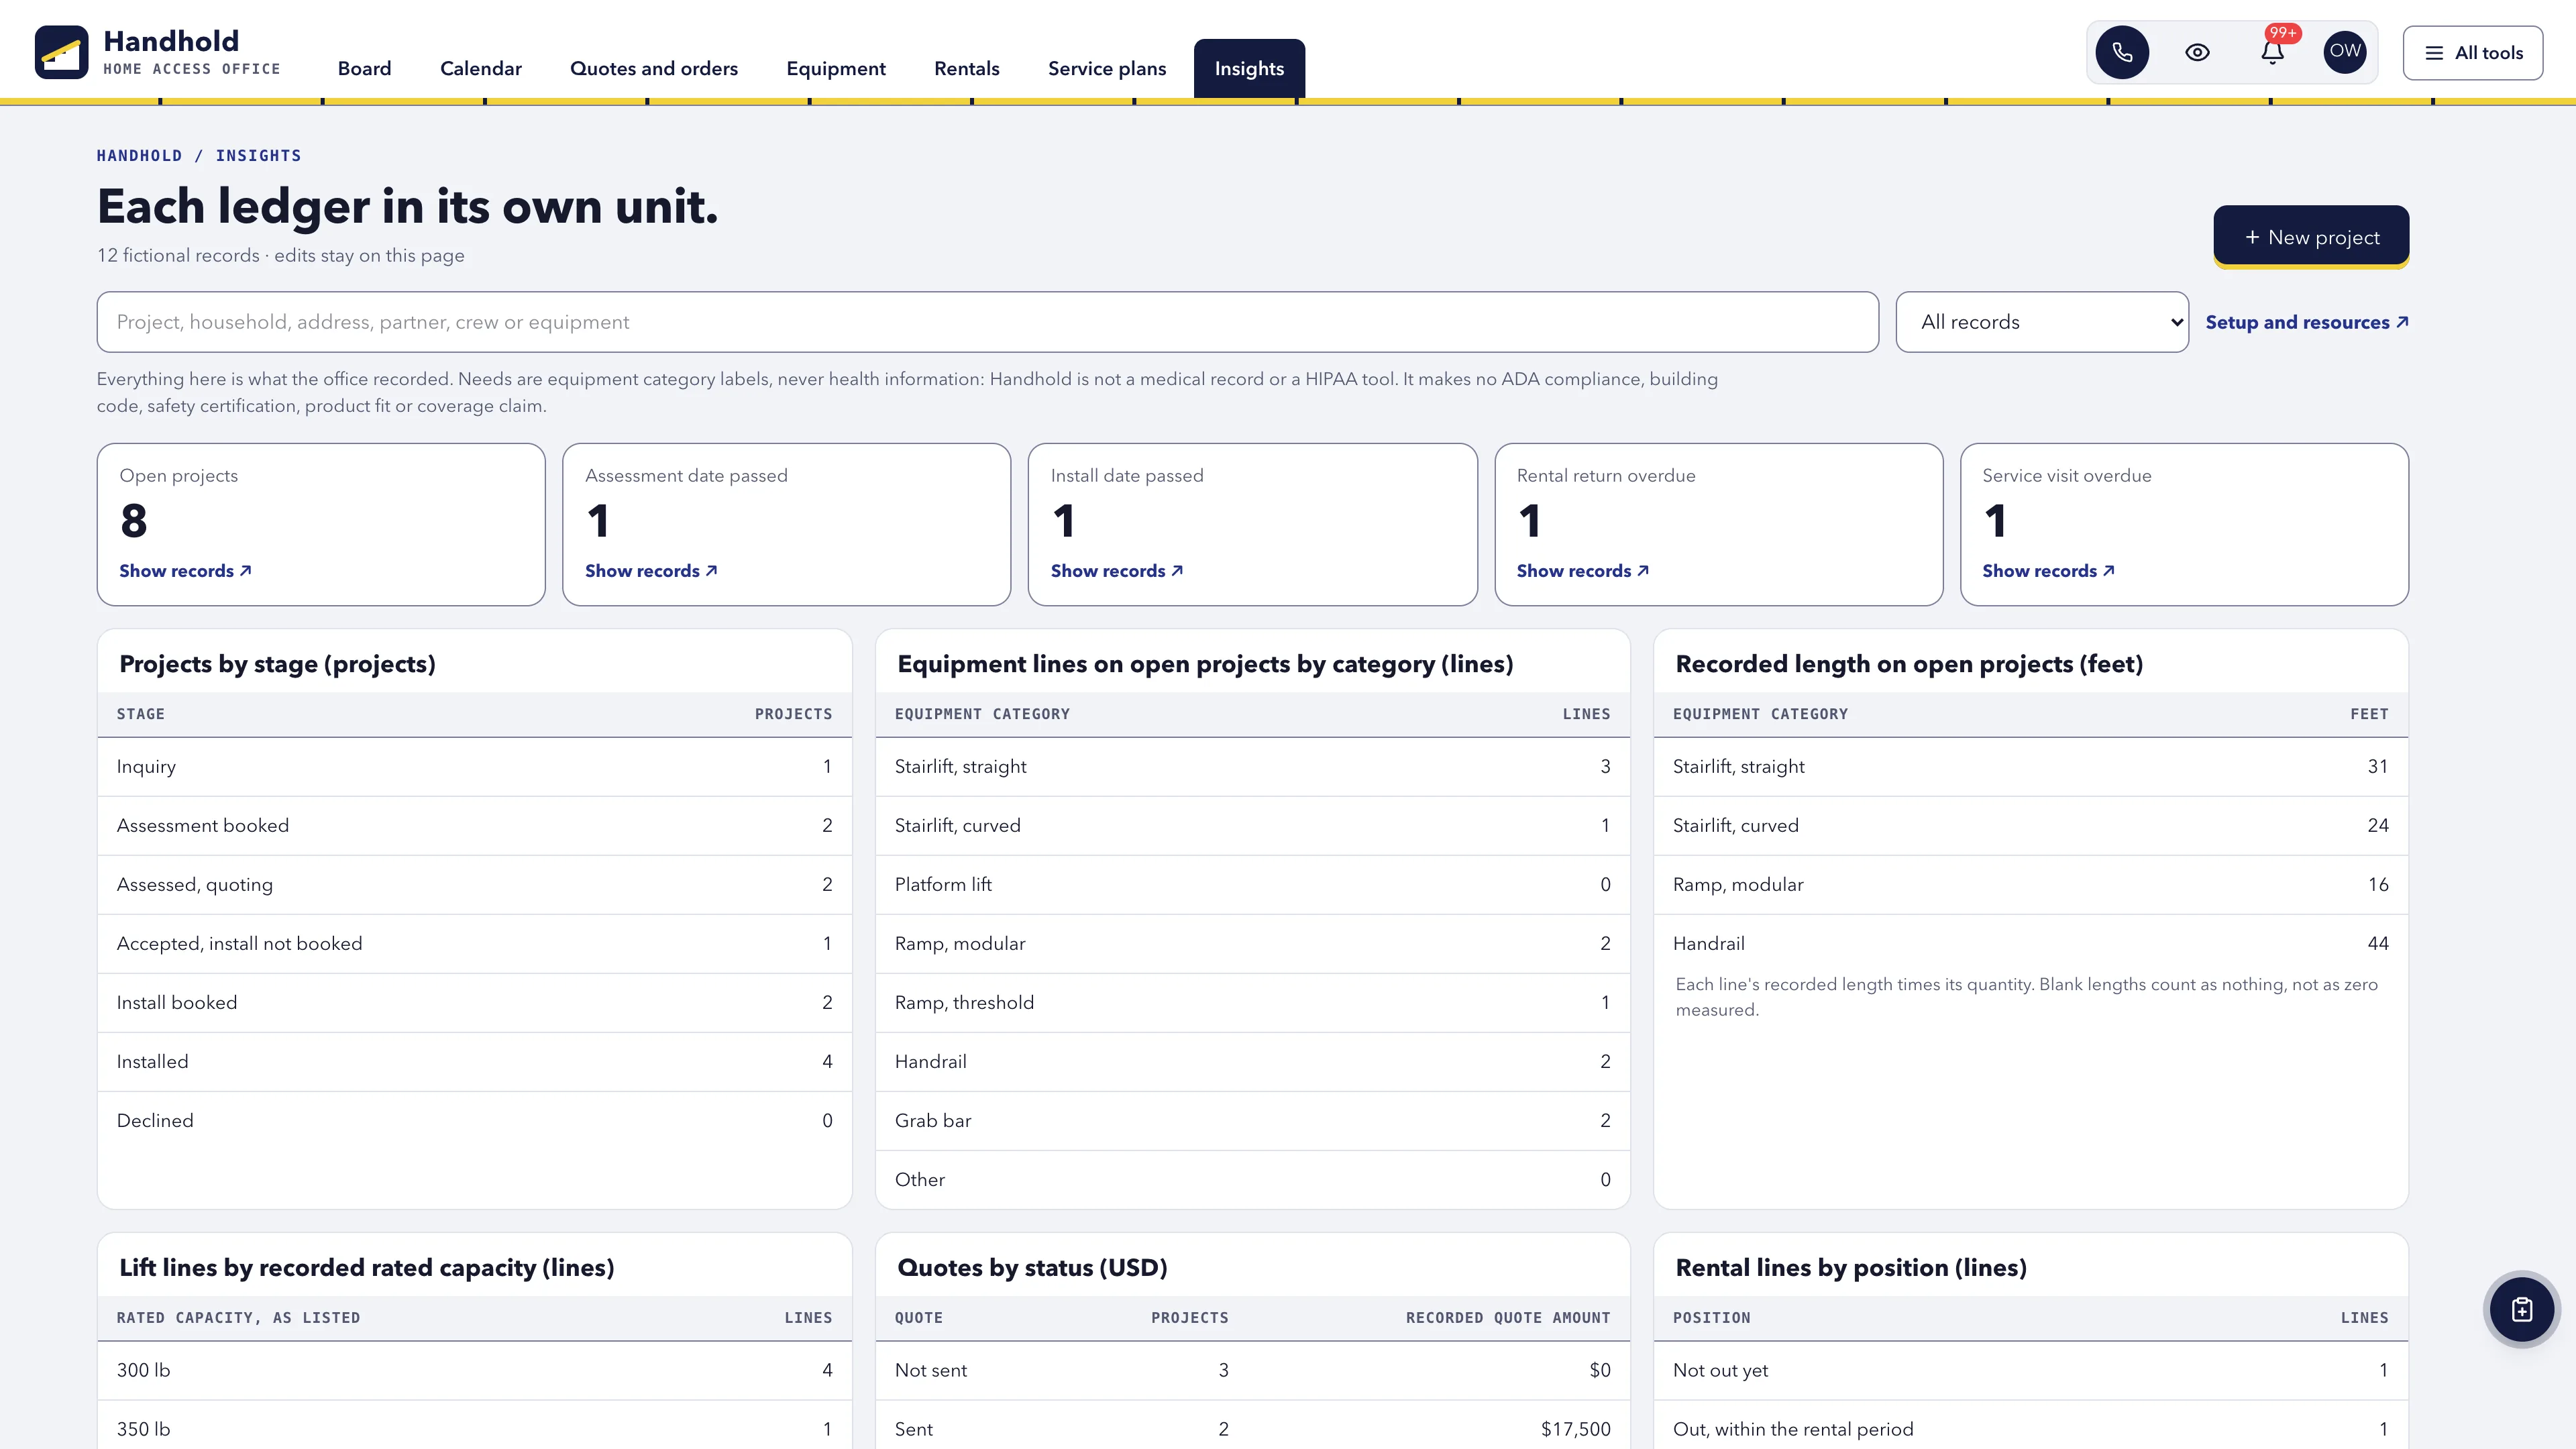Viewport: 2576px width, 1449px height.
Task: Click the Handhold logo icon
Action: 61,52
